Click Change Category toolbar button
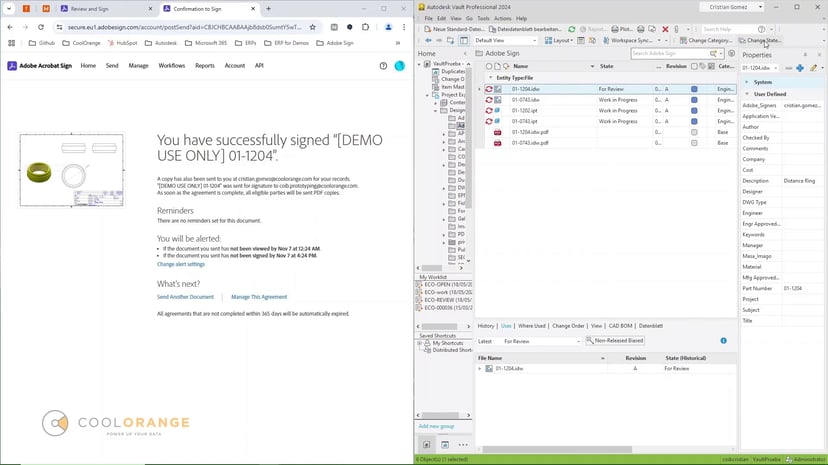Image resolution: width=828 pixels, height=465 pixels. tap(706, 40)
